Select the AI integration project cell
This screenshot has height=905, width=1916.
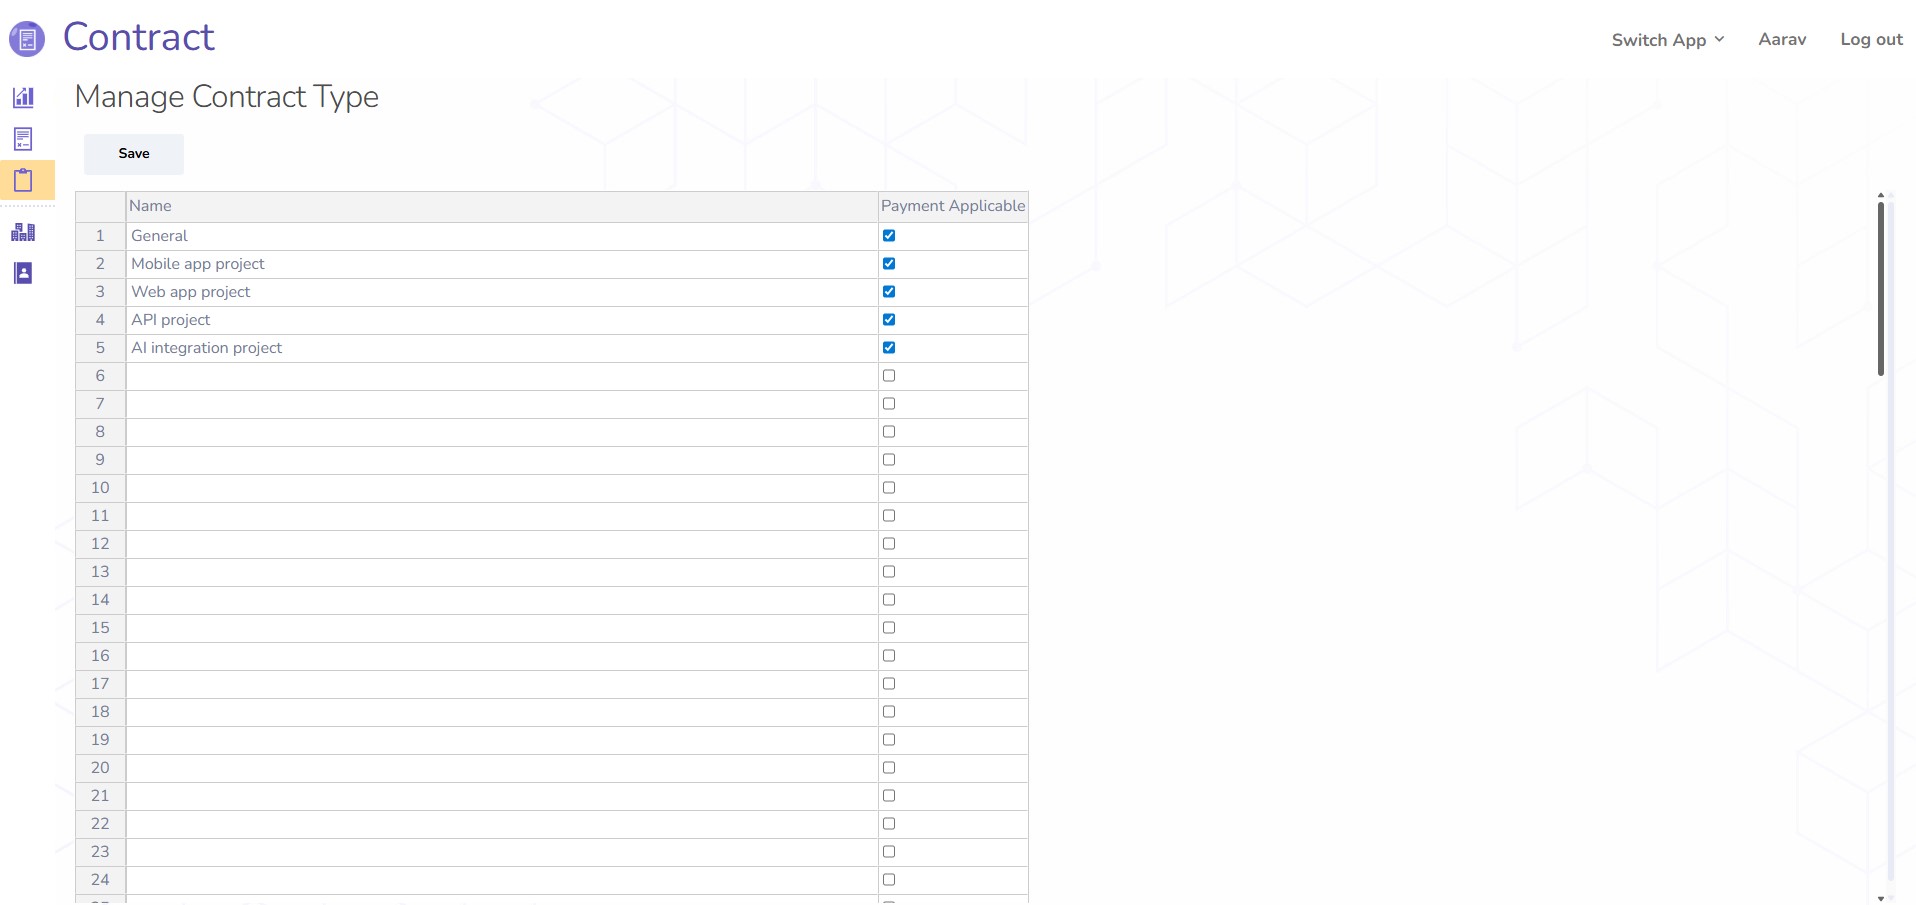tap(502, 348)
